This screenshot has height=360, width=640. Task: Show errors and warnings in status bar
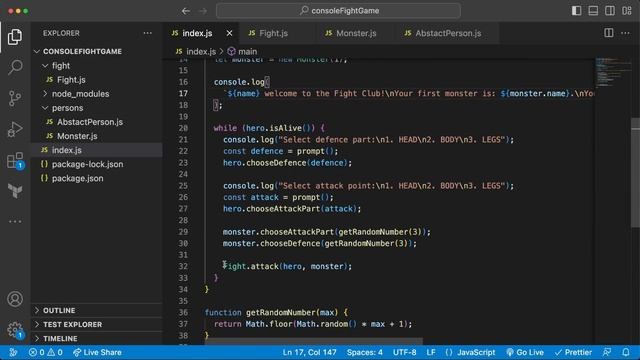(x=46, y=352)
